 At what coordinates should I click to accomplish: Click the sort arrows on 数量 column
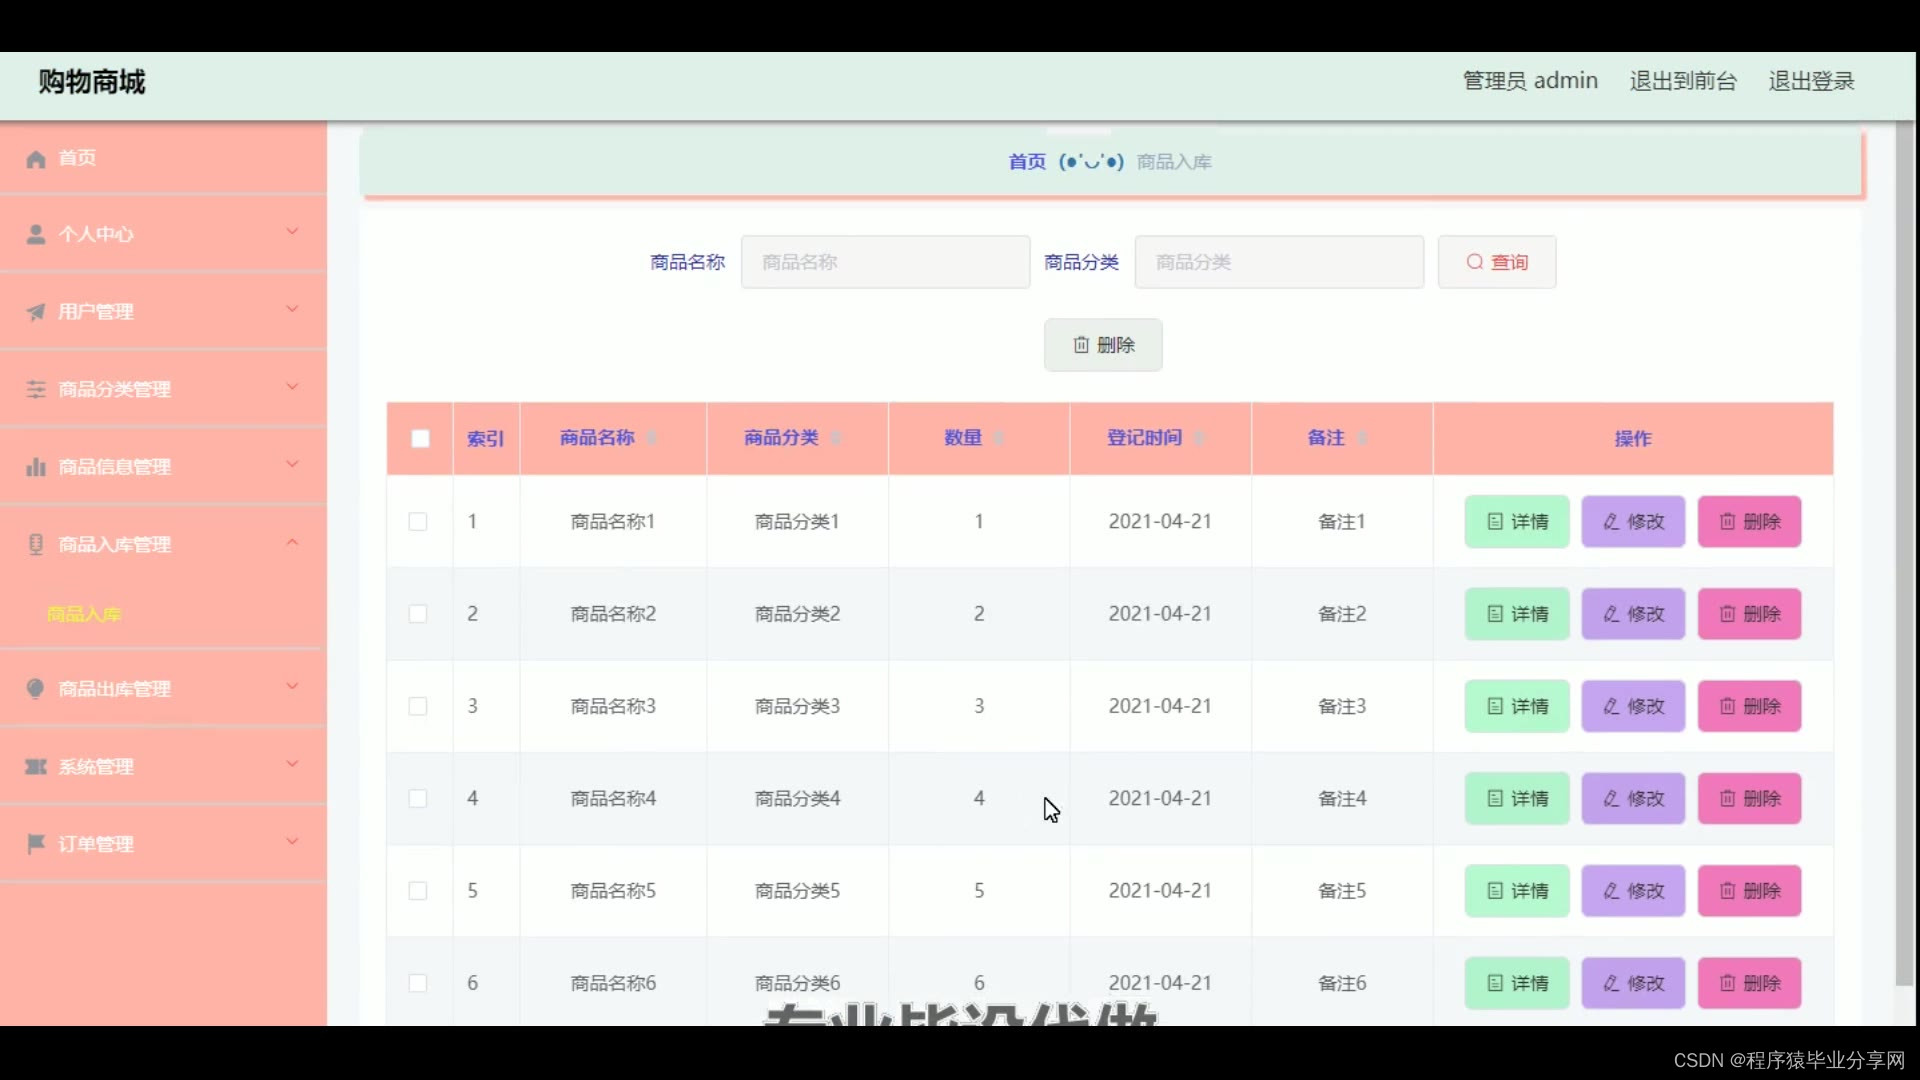click(x=998, y=438)
